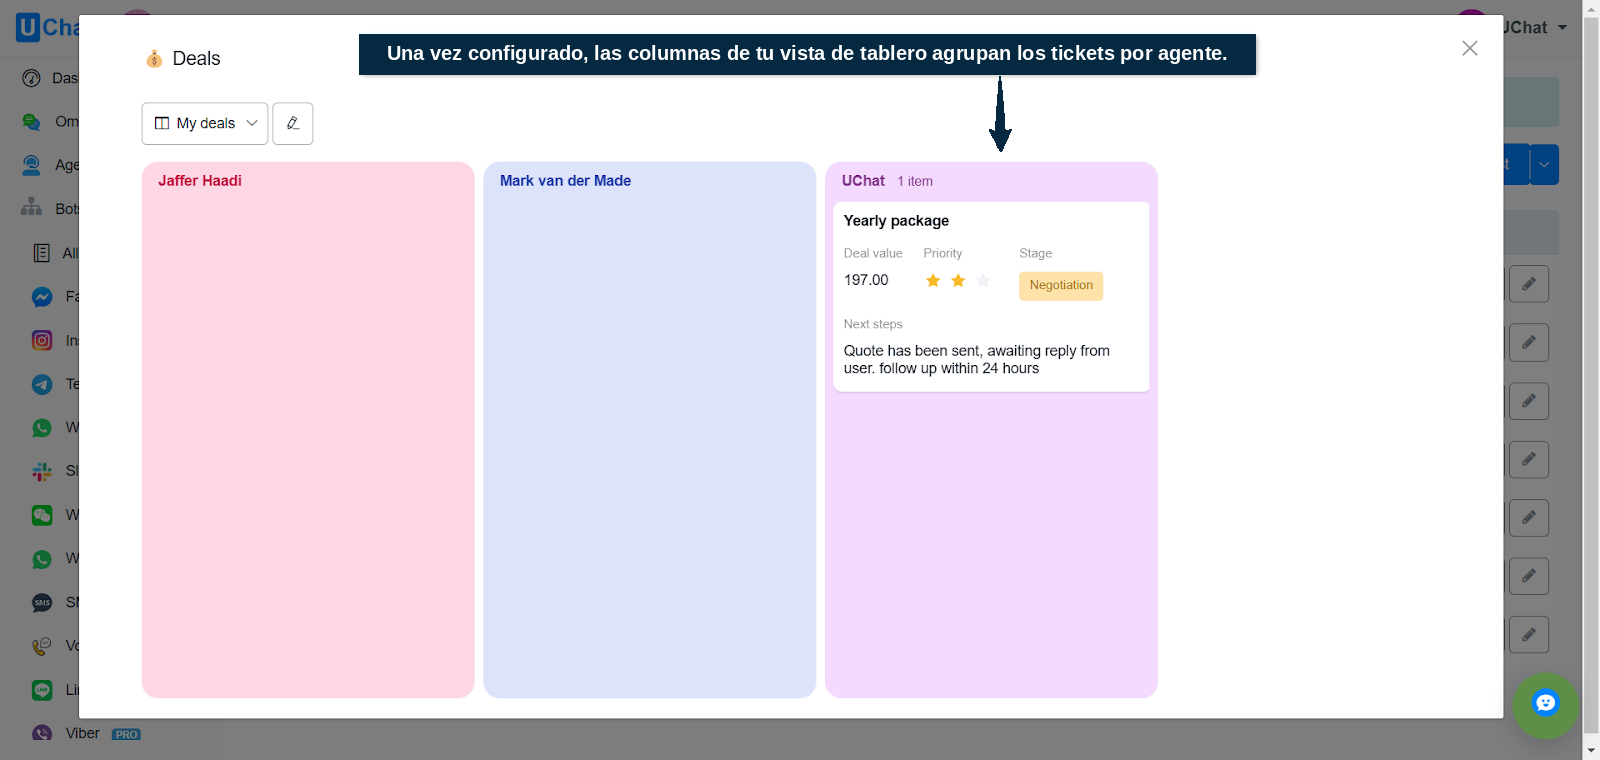Click the edit view pencil button beside My deals

[x=293, y=123]
